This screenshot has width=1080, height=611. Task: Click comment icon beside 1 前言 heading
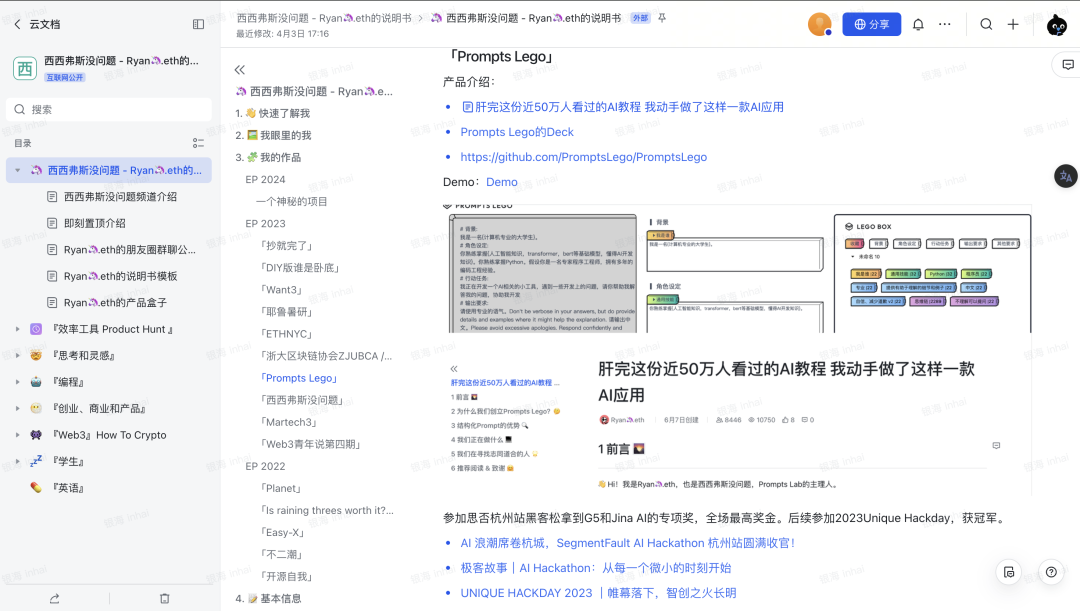pyautogui.click(x=996, y=446)
